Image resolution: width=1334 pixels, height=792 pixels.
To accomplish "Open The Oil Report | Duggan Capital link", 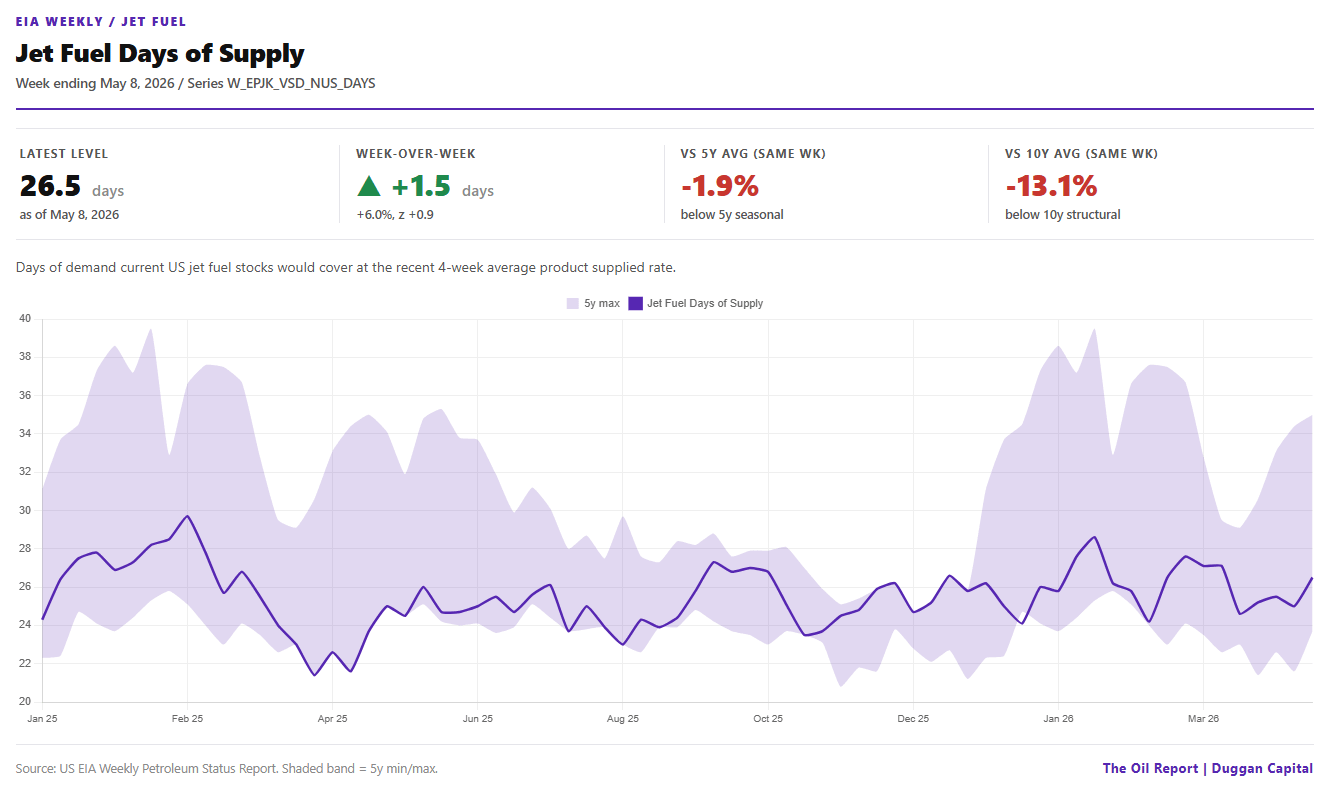I will (1208, 768).
